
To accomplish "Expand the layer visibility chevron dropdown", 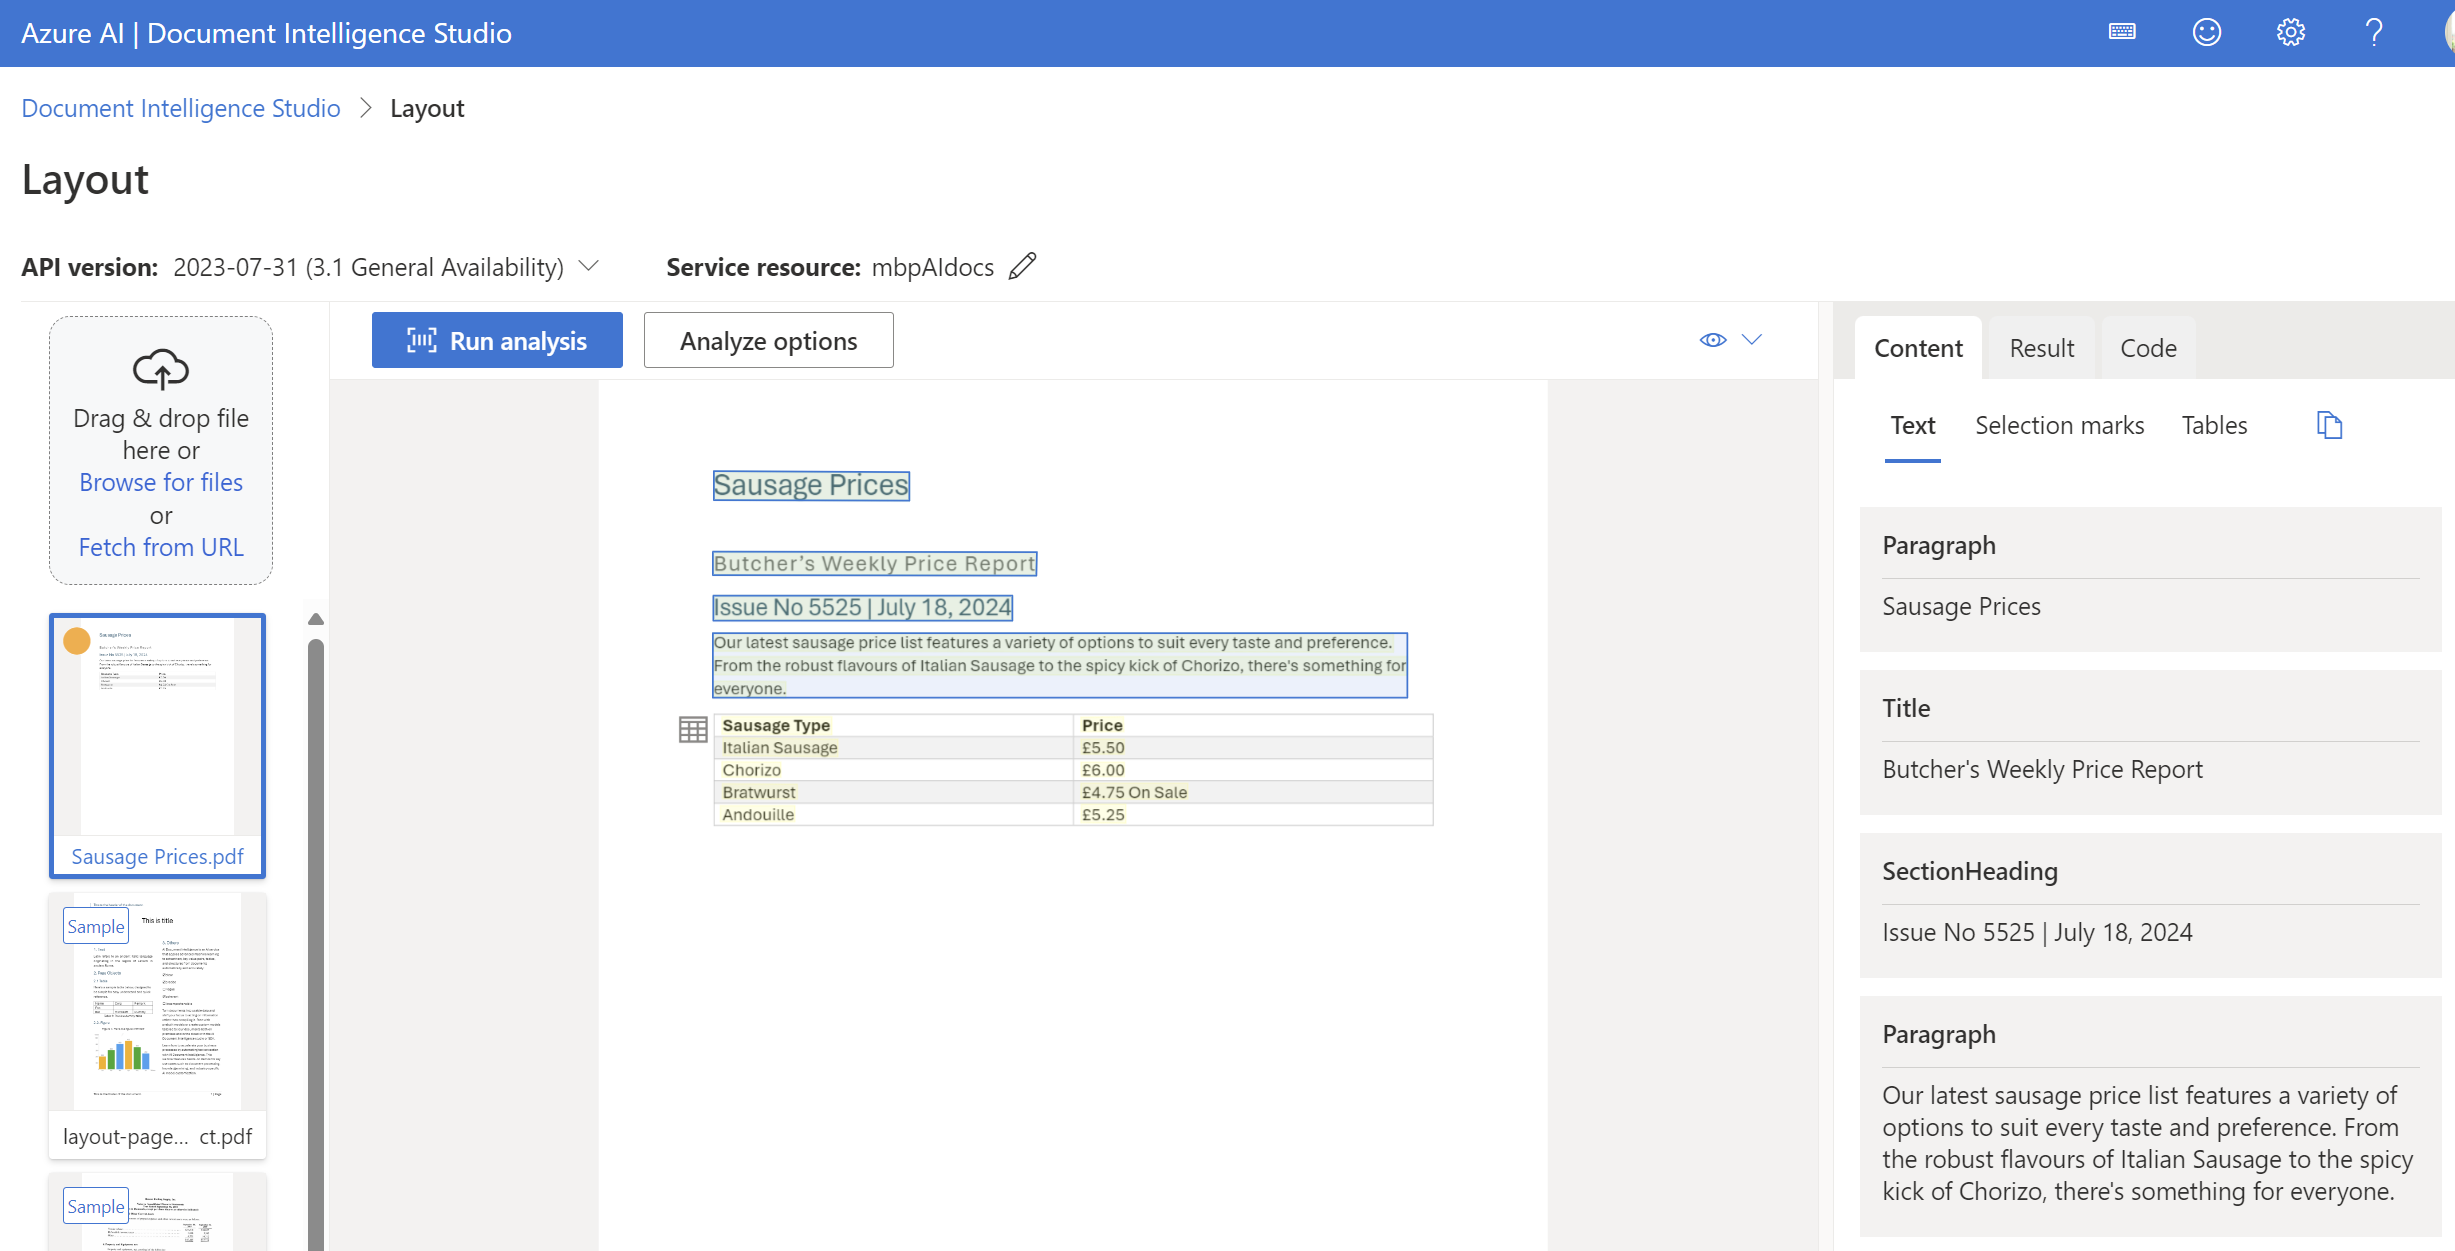I will 1752,340.
